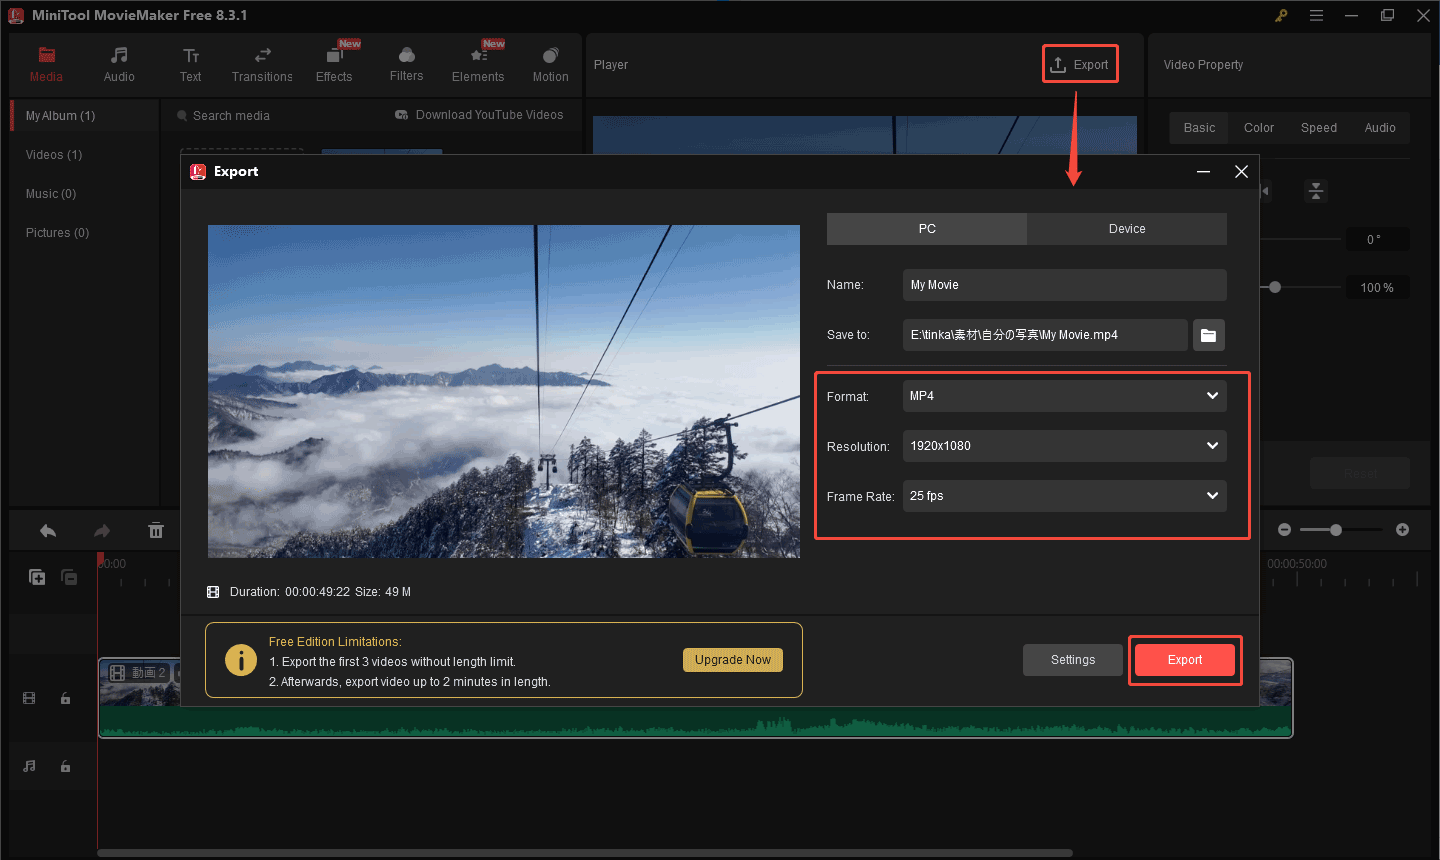The width and height of the screenshot is (1440, 860).
Task: Expand the Frame Rate dropdown at 25 fps
Action: 1064,496
